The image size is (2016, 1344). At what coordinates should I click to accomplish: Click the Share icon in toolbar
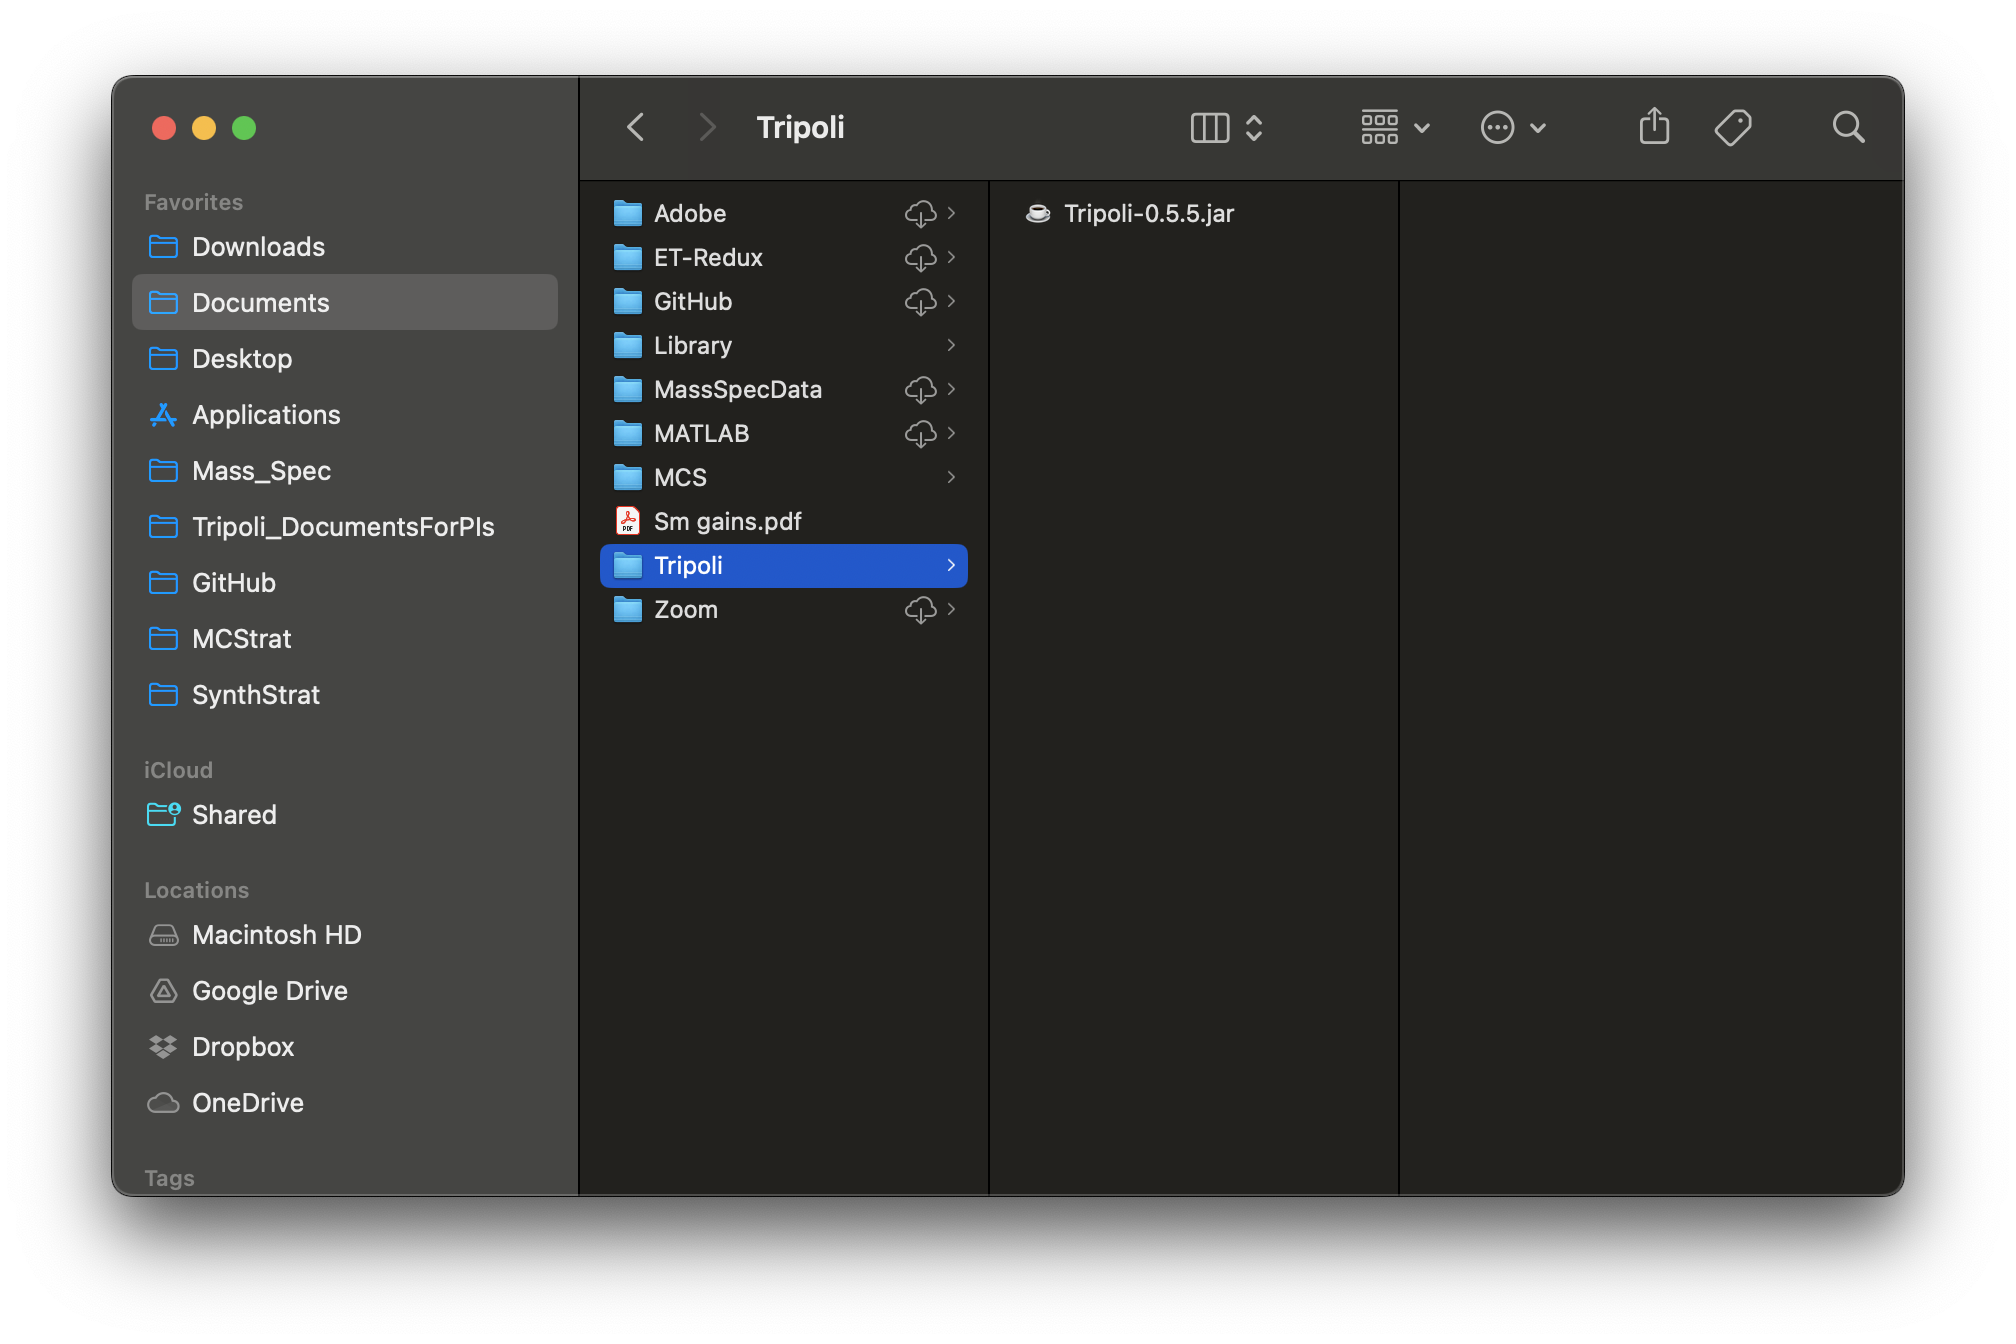coord(1654,126)
